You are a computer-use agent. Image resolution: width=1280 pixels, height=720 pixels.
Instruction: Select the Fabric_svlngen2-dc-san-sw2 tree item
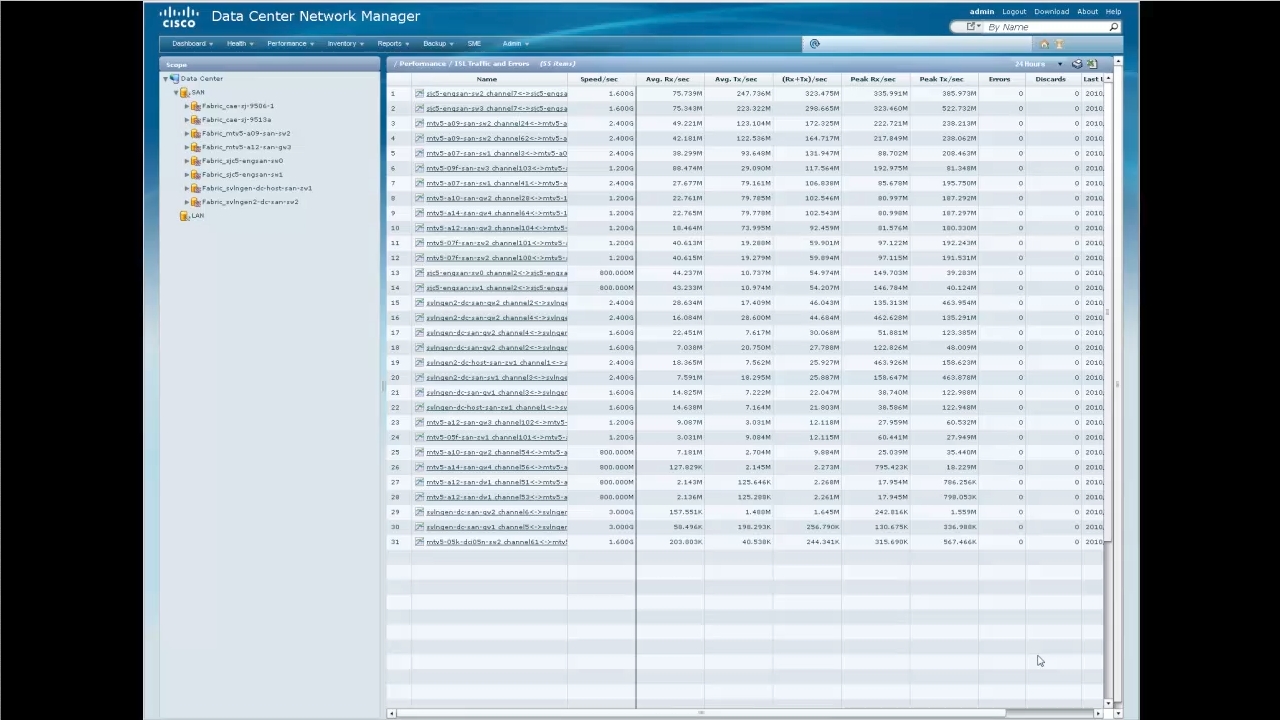click(250, 201)
